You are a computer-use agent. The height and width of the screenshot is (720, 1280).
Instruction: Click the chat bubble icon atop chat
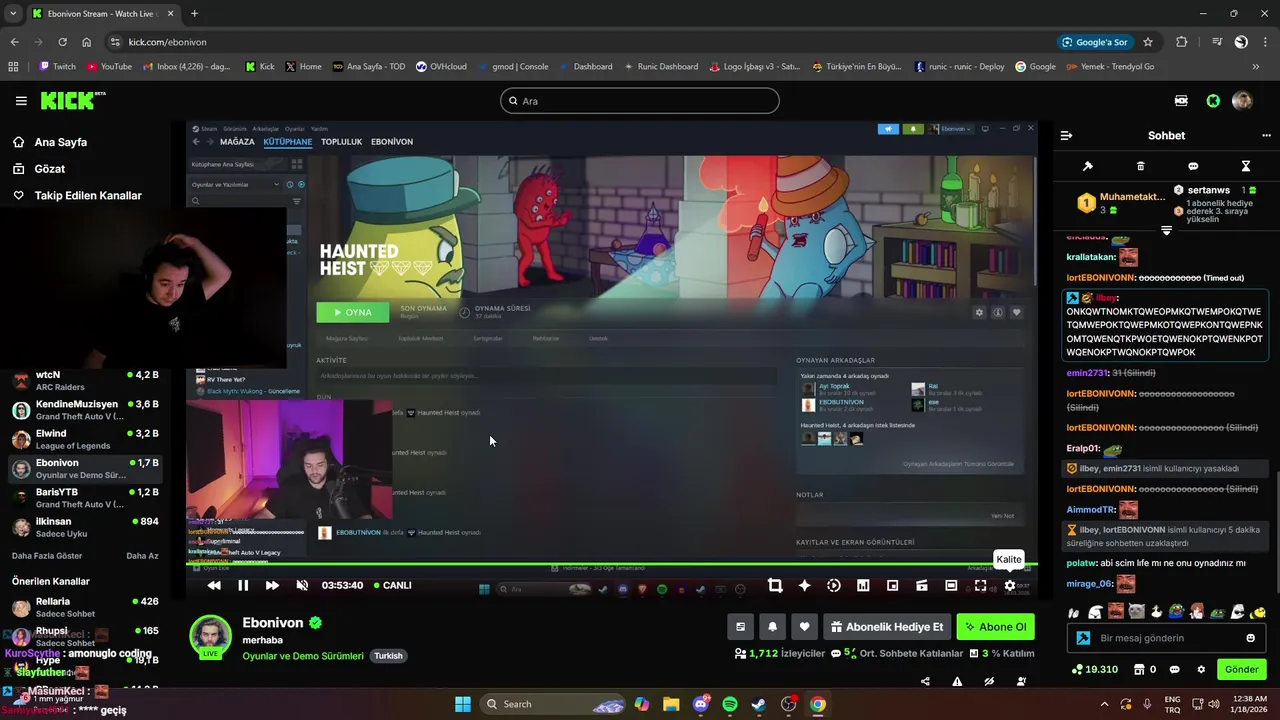coord(1193,166)
